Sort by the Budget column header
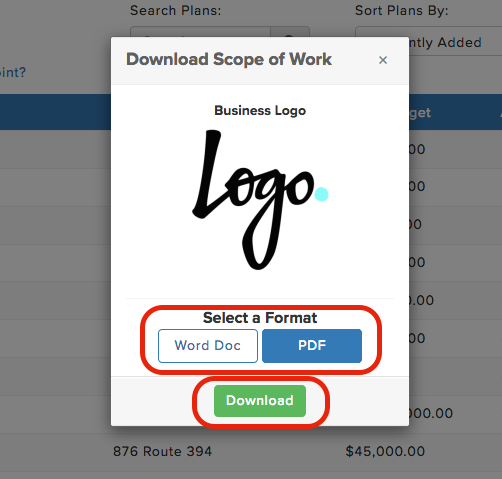The width and height of the screenshot is (502, 479). point(420,113)
